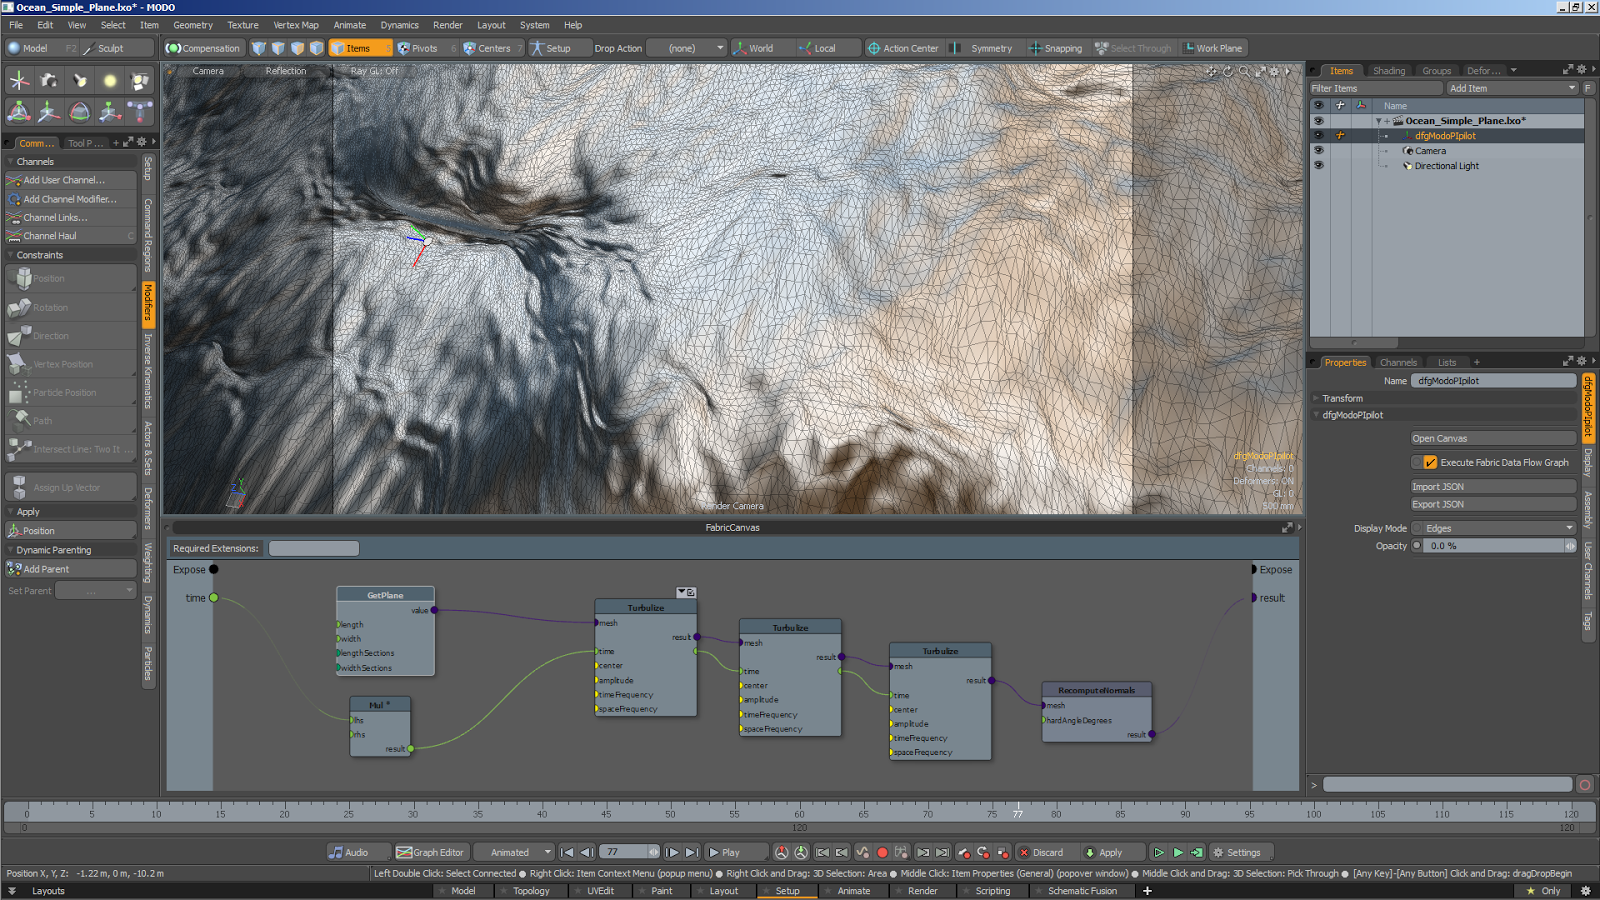Viewport: 1600px width, 900px height.
Task: Click the viewport rotate control icon
Action: 1228,71
